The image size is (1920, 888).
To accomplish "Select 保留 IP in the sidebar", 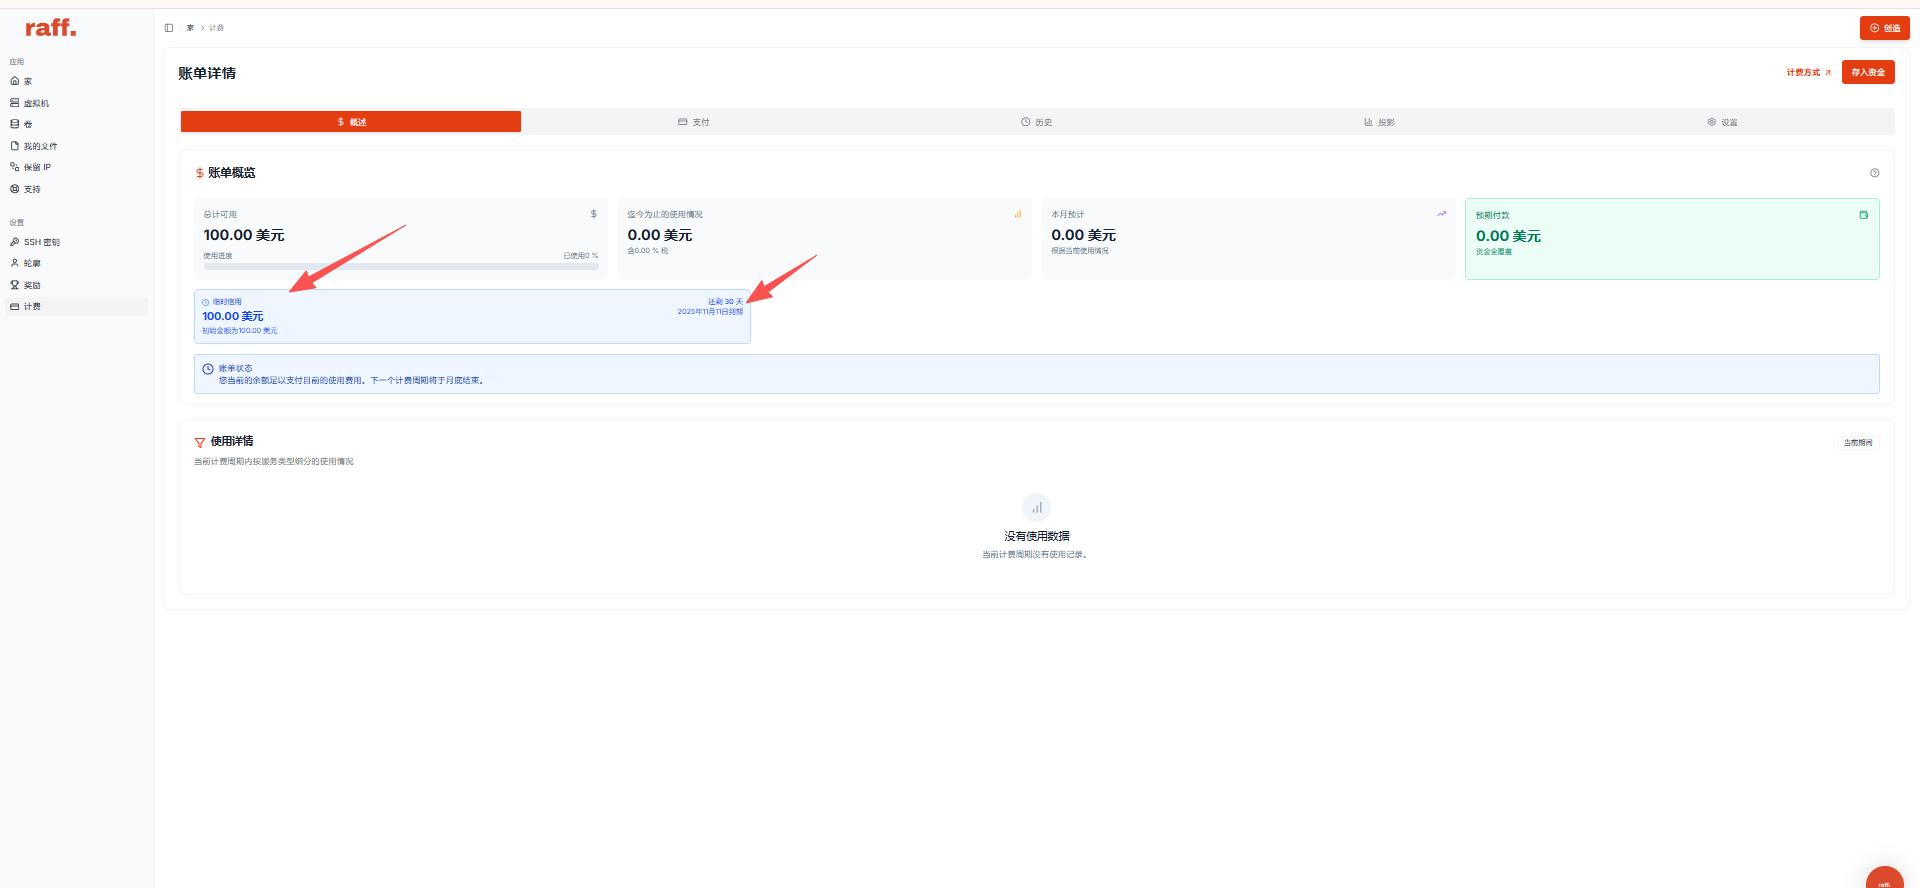I will click(36, 167).
